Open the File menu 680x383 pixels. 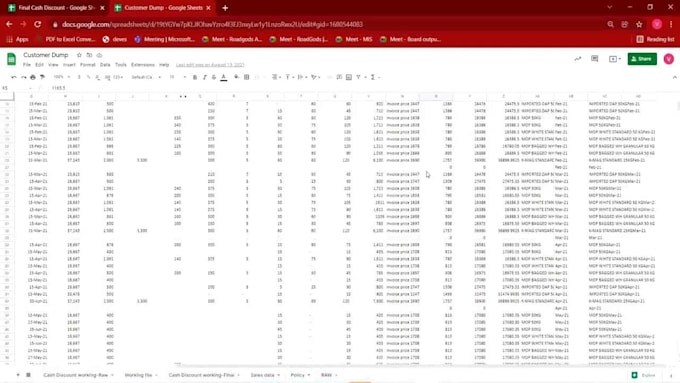tap(27, 65)
